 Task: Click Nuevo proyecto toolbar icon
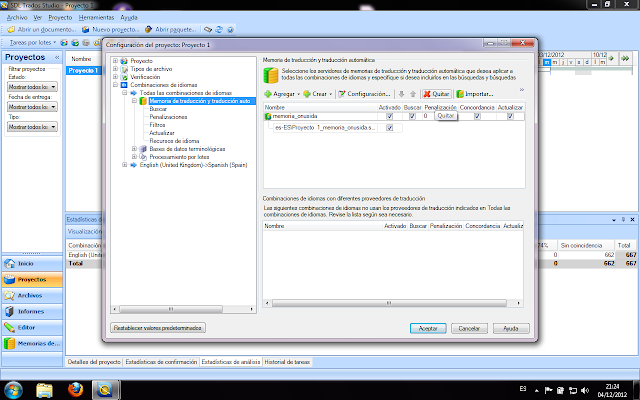point(85,29)
